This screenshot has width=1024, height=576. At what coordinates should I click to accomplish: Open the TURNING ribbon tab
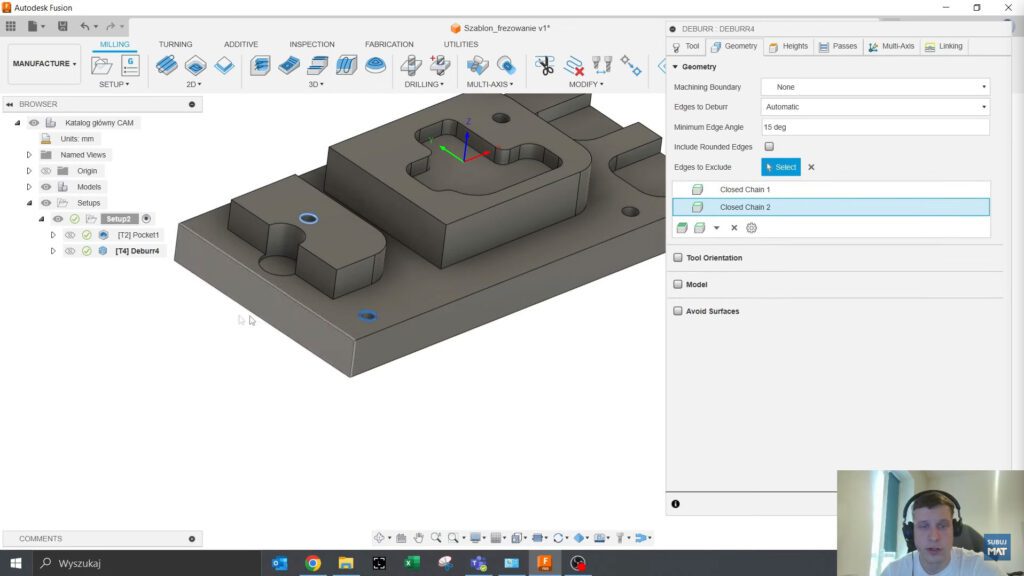point(176,44)
